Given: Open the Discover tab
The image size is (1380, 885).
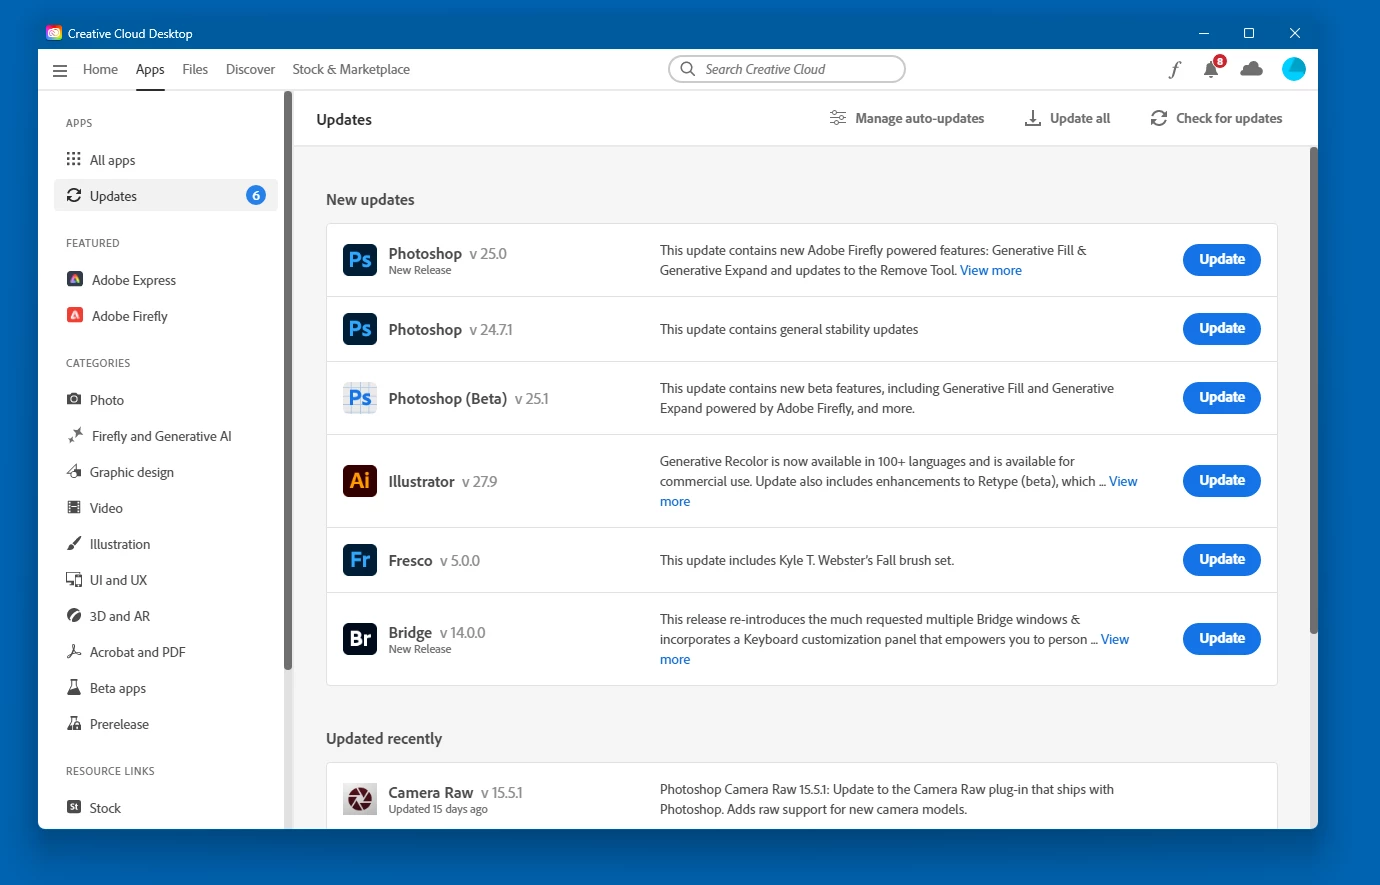Looking at the screenshot, I should (250, 69).
